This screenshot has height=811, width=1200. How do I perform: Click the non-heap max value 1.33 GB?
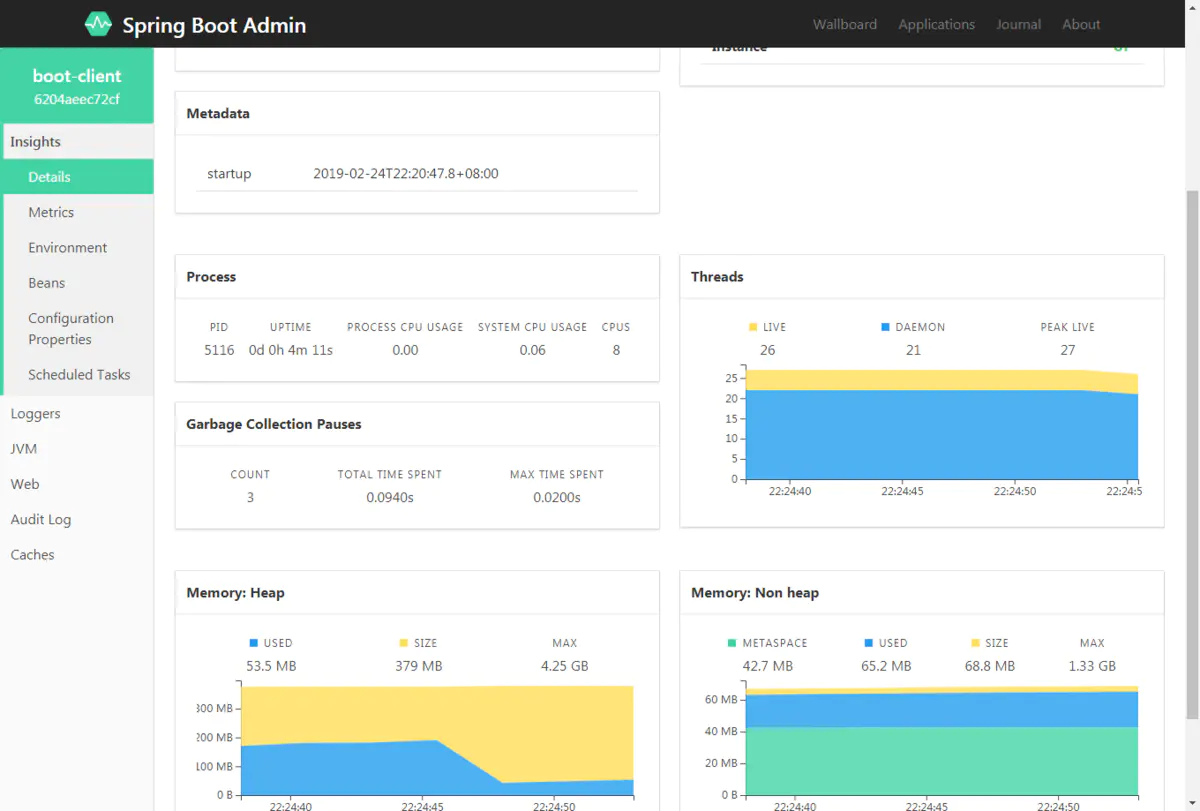tap(1092, 666)
